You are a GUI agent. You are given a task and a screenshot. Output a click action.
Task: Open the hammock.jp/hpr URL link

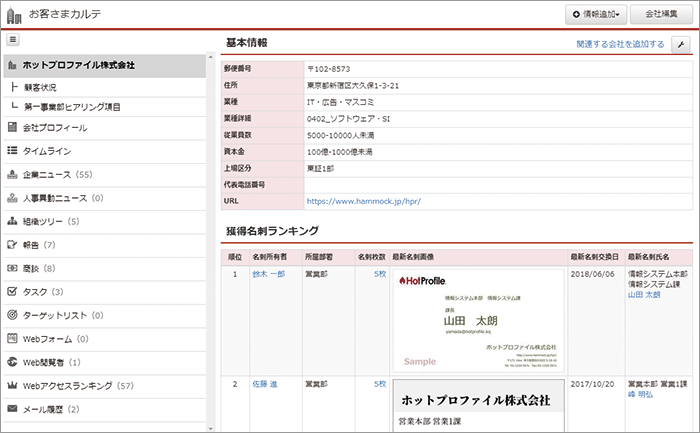click(x=363, y=201)
